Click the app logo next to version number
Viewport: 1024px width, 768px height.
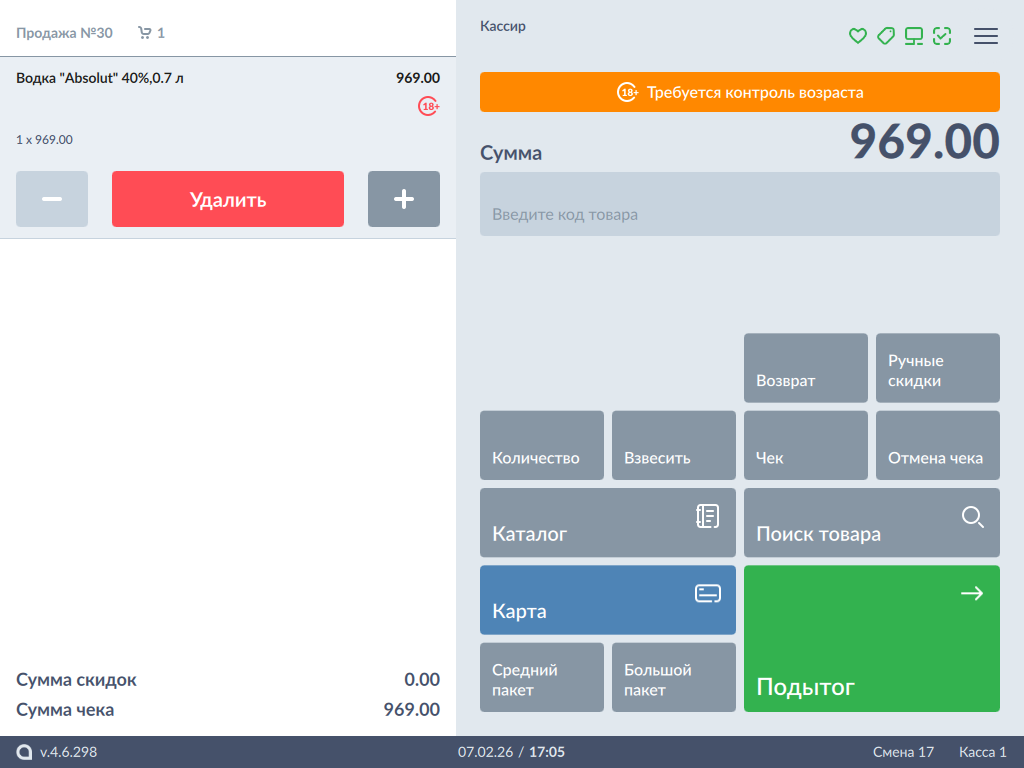(24, 752)
